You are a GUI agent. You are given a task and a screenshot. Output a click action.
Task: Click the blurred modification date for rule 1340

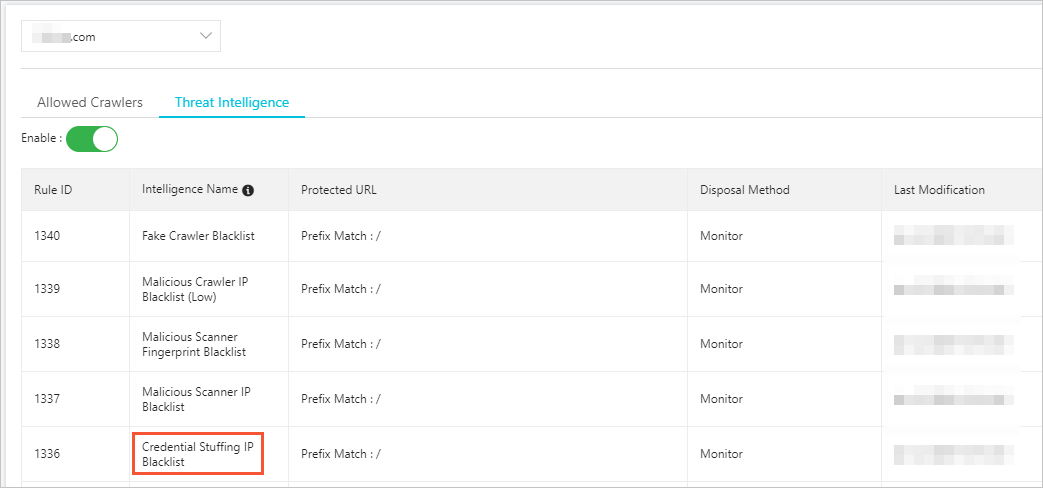click(953, 236)
